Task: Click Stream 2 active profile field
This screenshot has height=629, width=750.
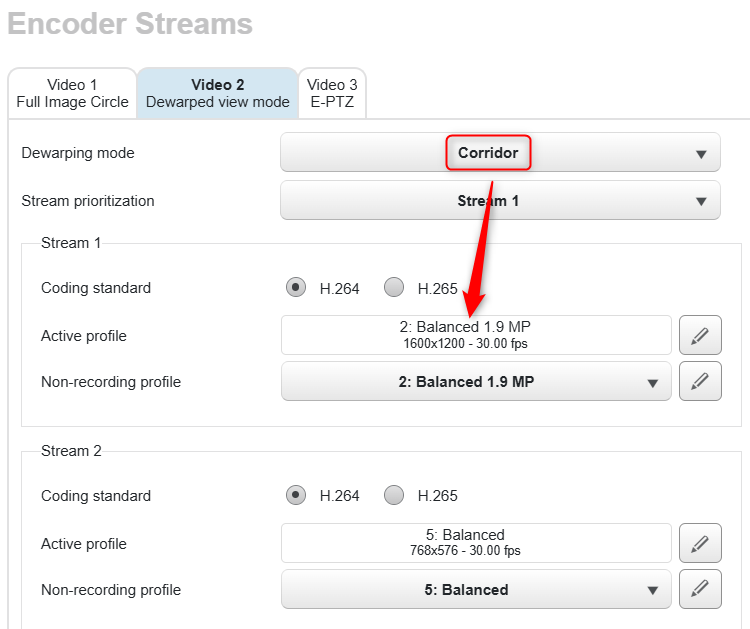Action: click(x=476, y=543)
